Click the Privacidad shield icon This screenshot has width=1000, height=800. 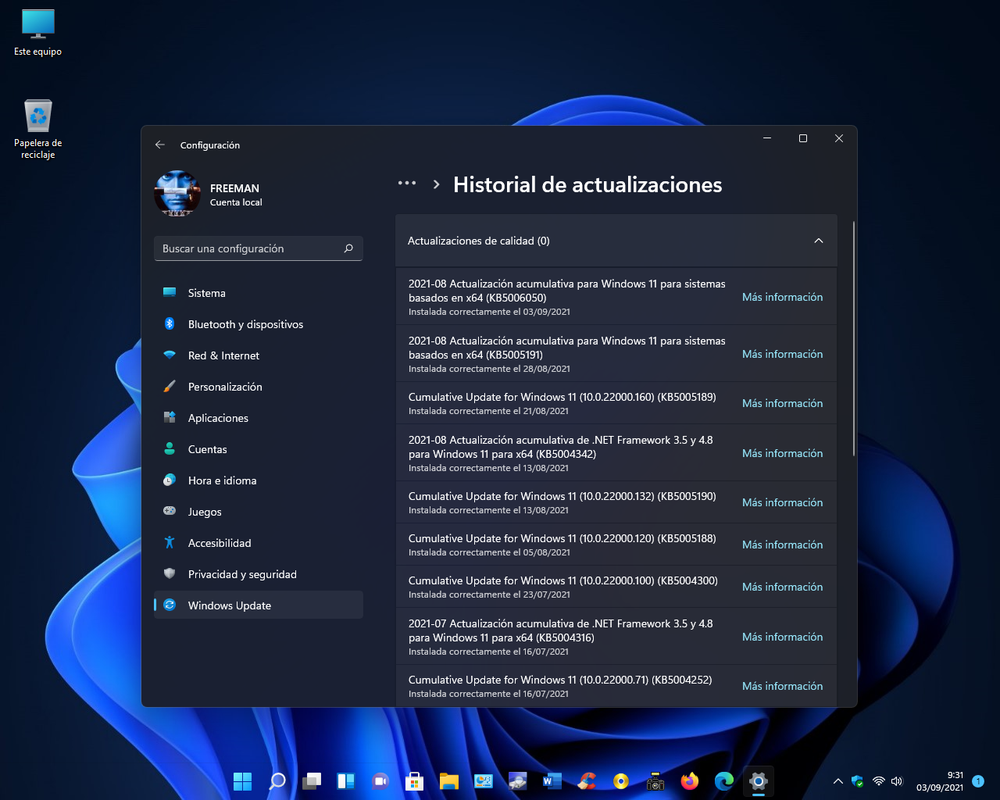click(x=169, y=573)
